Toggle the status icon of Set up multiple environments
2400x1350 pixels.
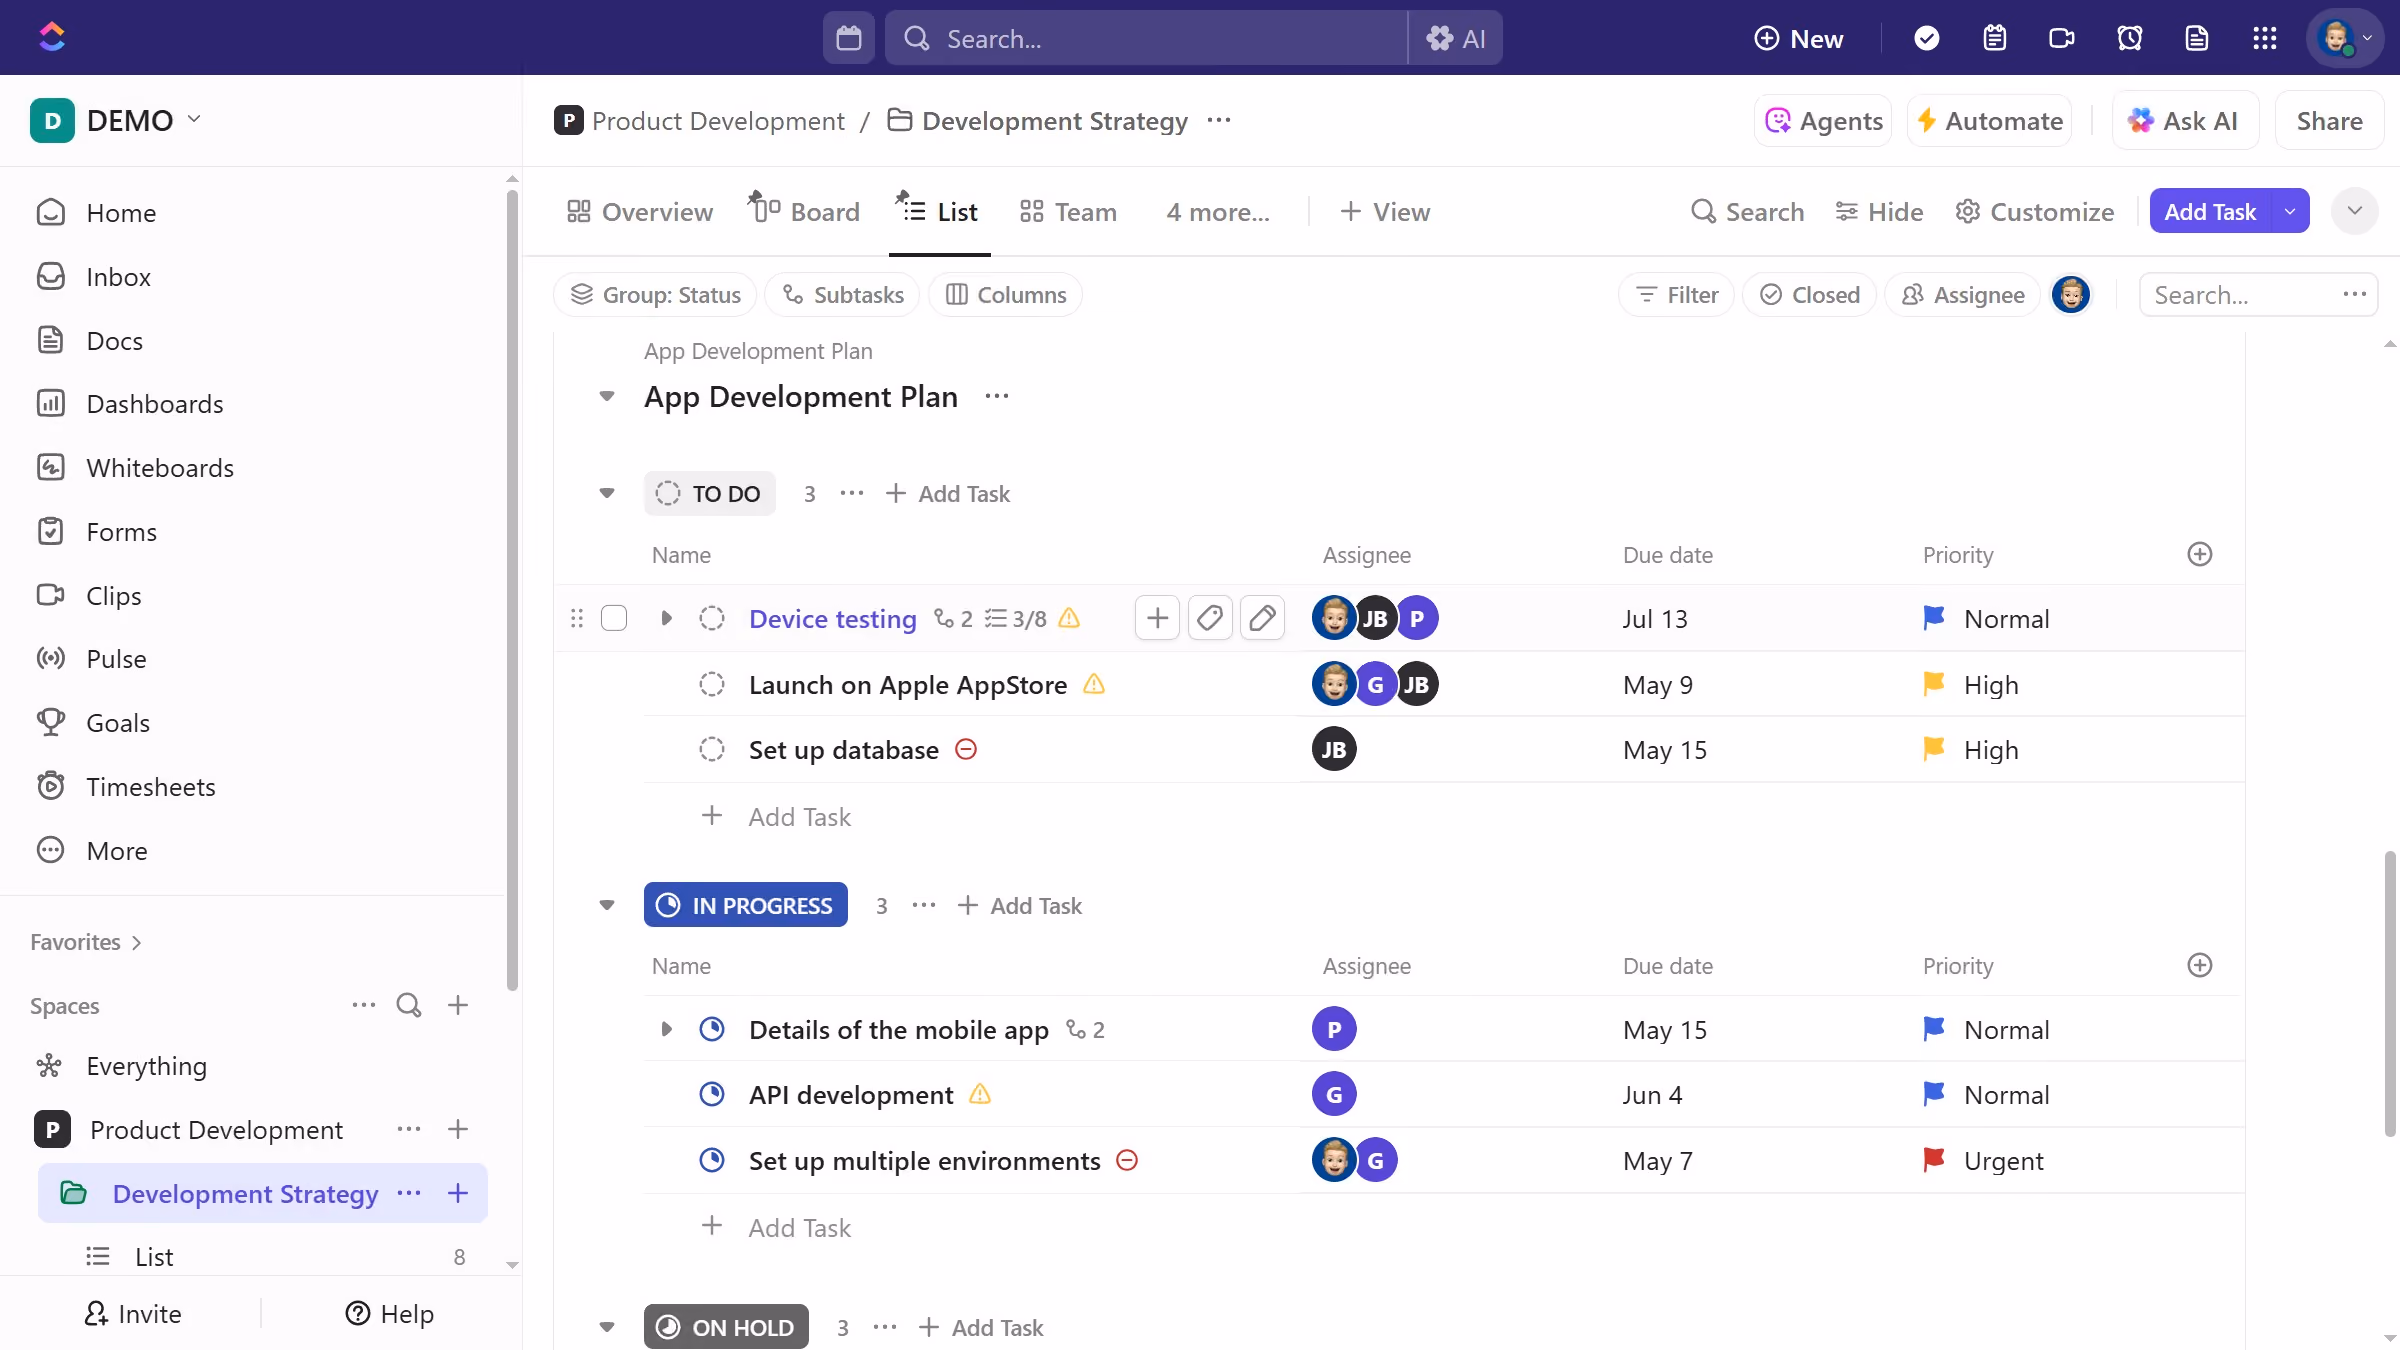coord(711,1160)
